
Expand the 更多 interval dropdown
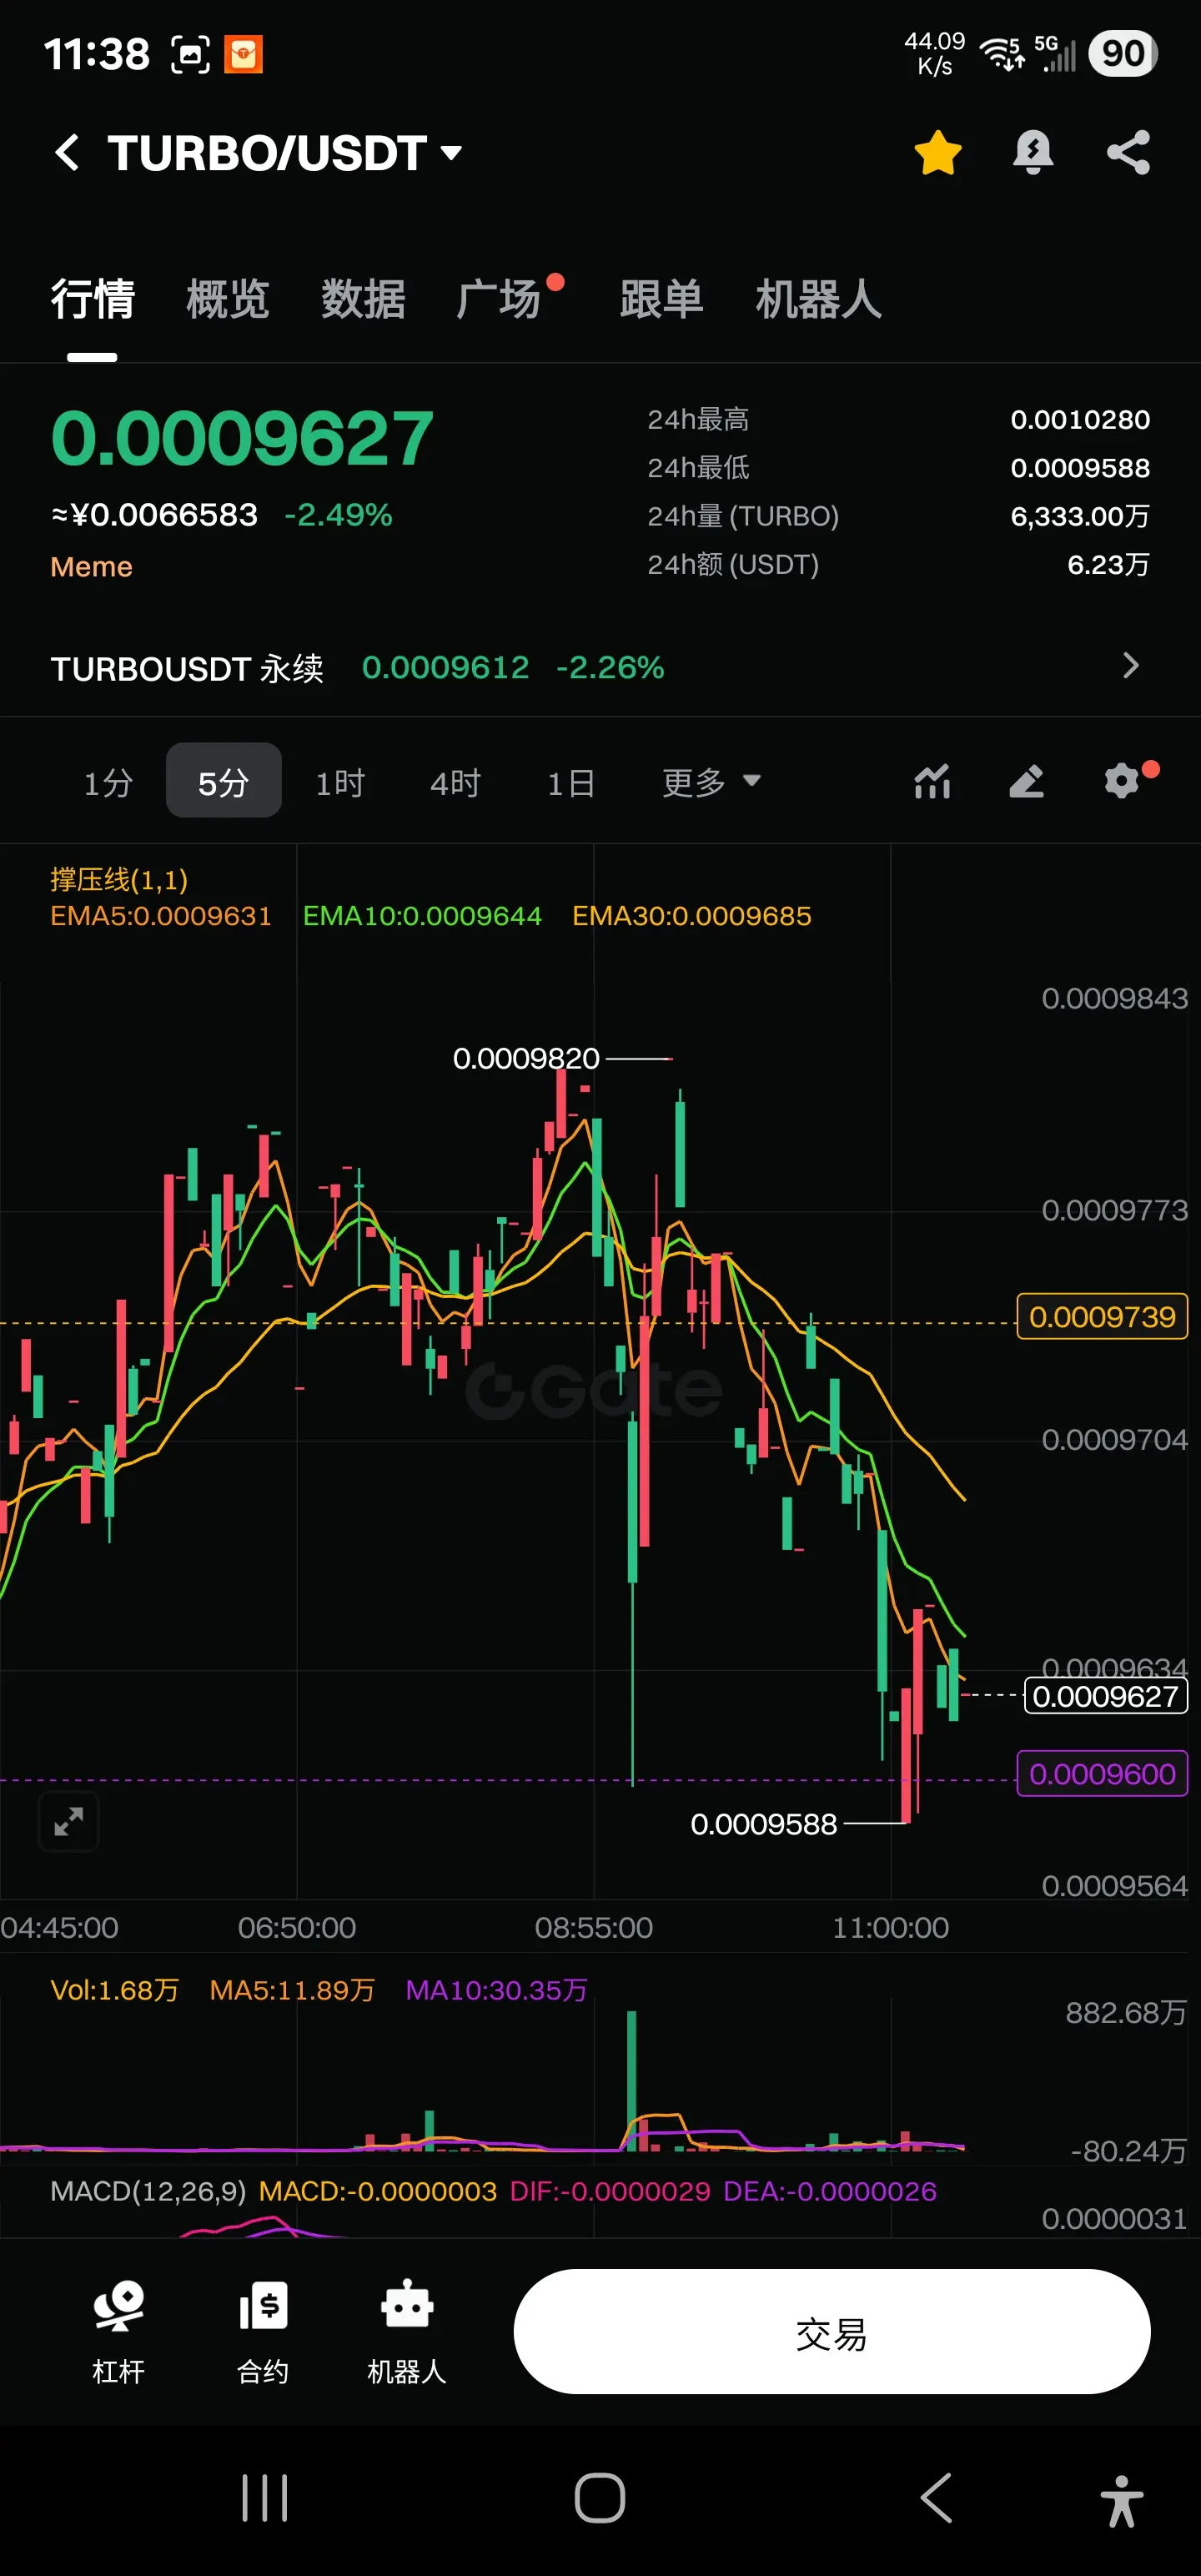[x=711, y=782]
